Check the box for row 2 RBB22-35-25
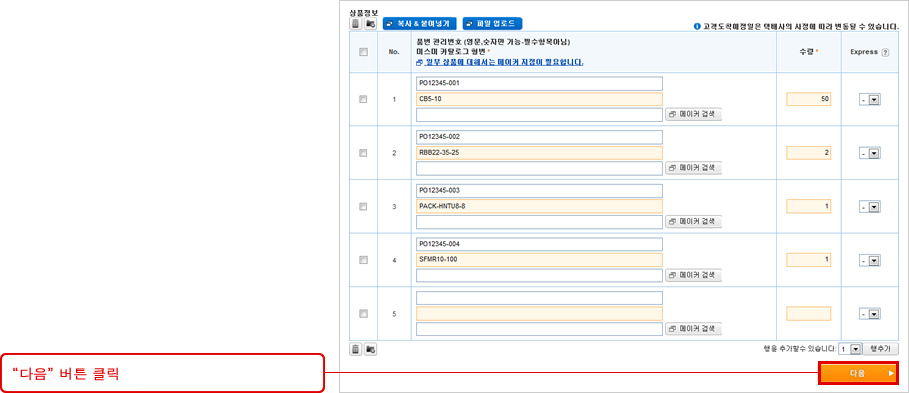 point(363,153)
